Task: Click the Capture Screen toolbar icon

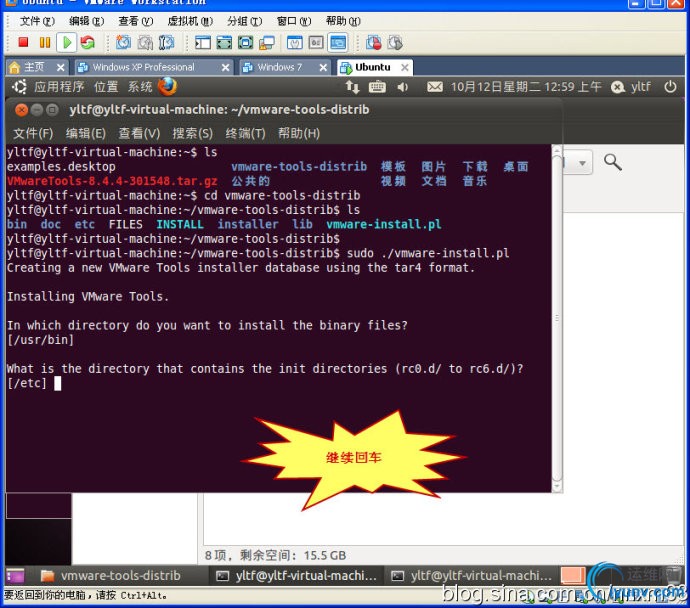Action: (374, 43)
